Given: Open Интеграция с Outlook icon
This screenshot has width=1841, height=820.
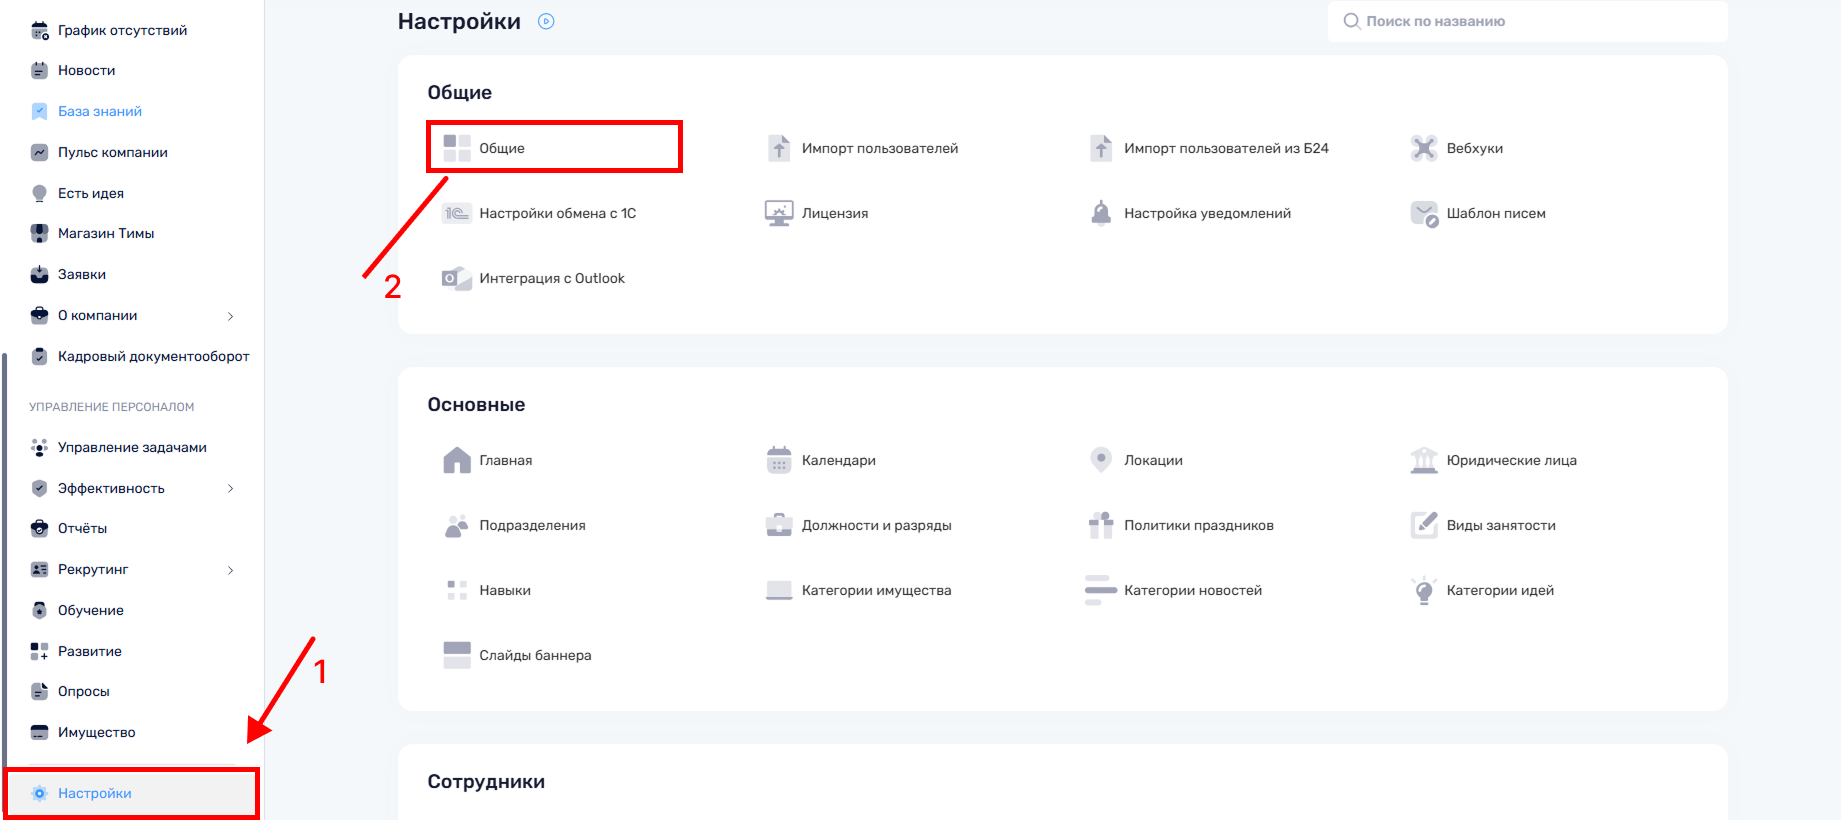Looking at the screenshot, I should (x=456, y=278).
